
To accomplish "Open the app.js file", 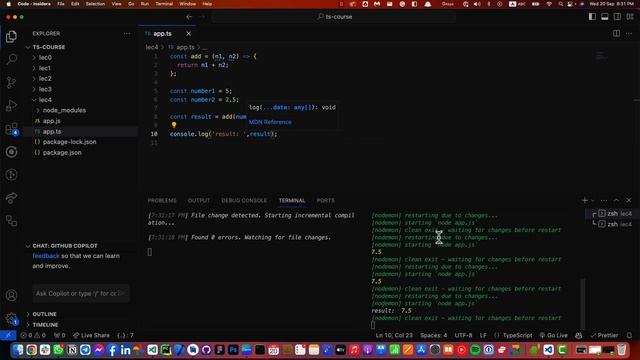I will pyautogui.click(x=51, y=121).
